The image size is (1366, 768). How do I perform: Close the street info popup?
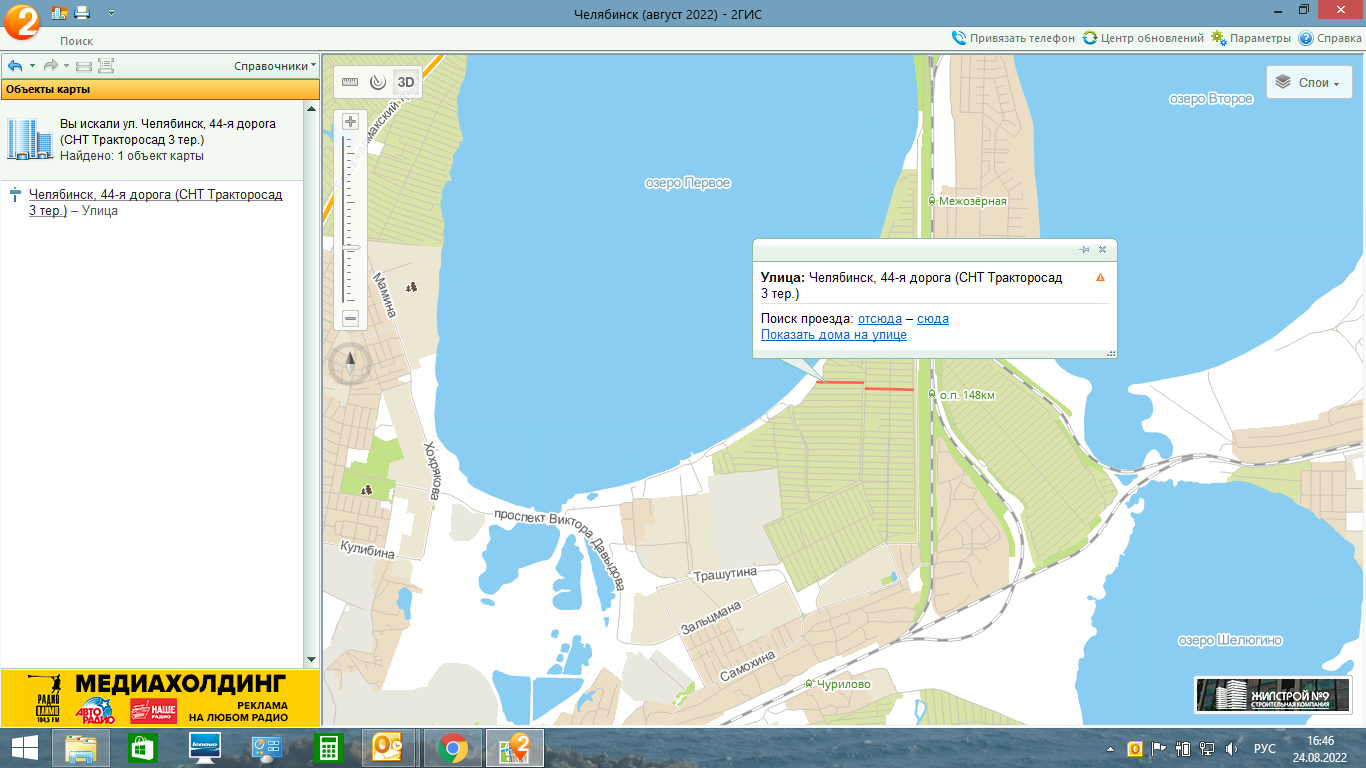point(1102,249)
